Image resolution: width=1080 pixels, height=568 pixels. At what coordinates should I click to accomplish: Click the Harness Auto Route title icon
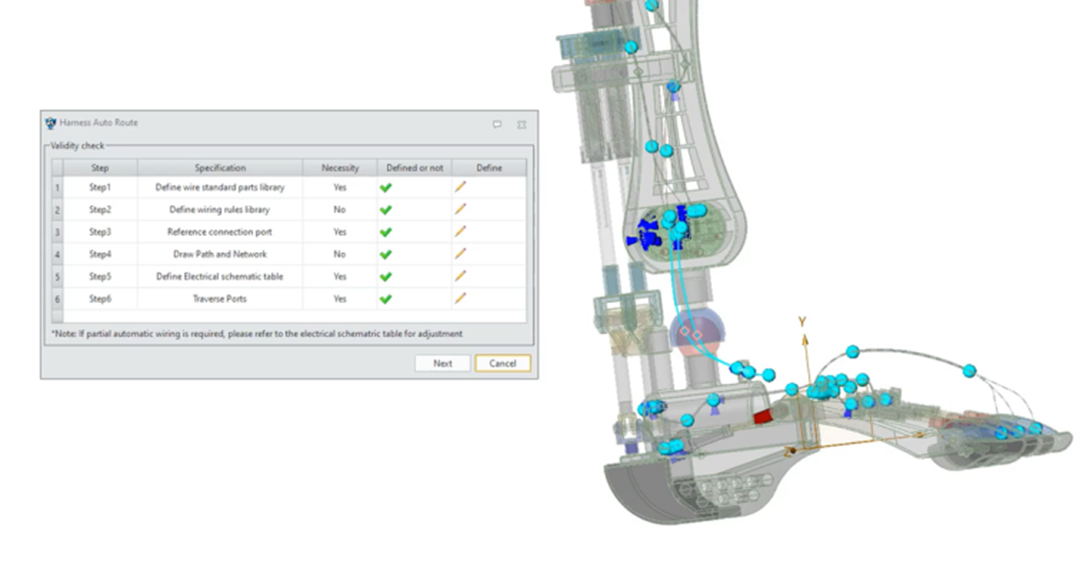51,123
